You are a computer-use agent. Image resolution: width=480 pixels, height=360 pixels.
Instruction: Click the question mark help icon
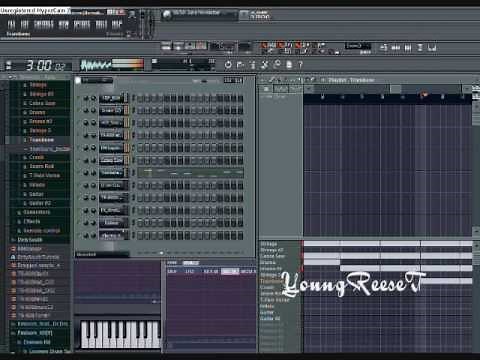(300, 64)
